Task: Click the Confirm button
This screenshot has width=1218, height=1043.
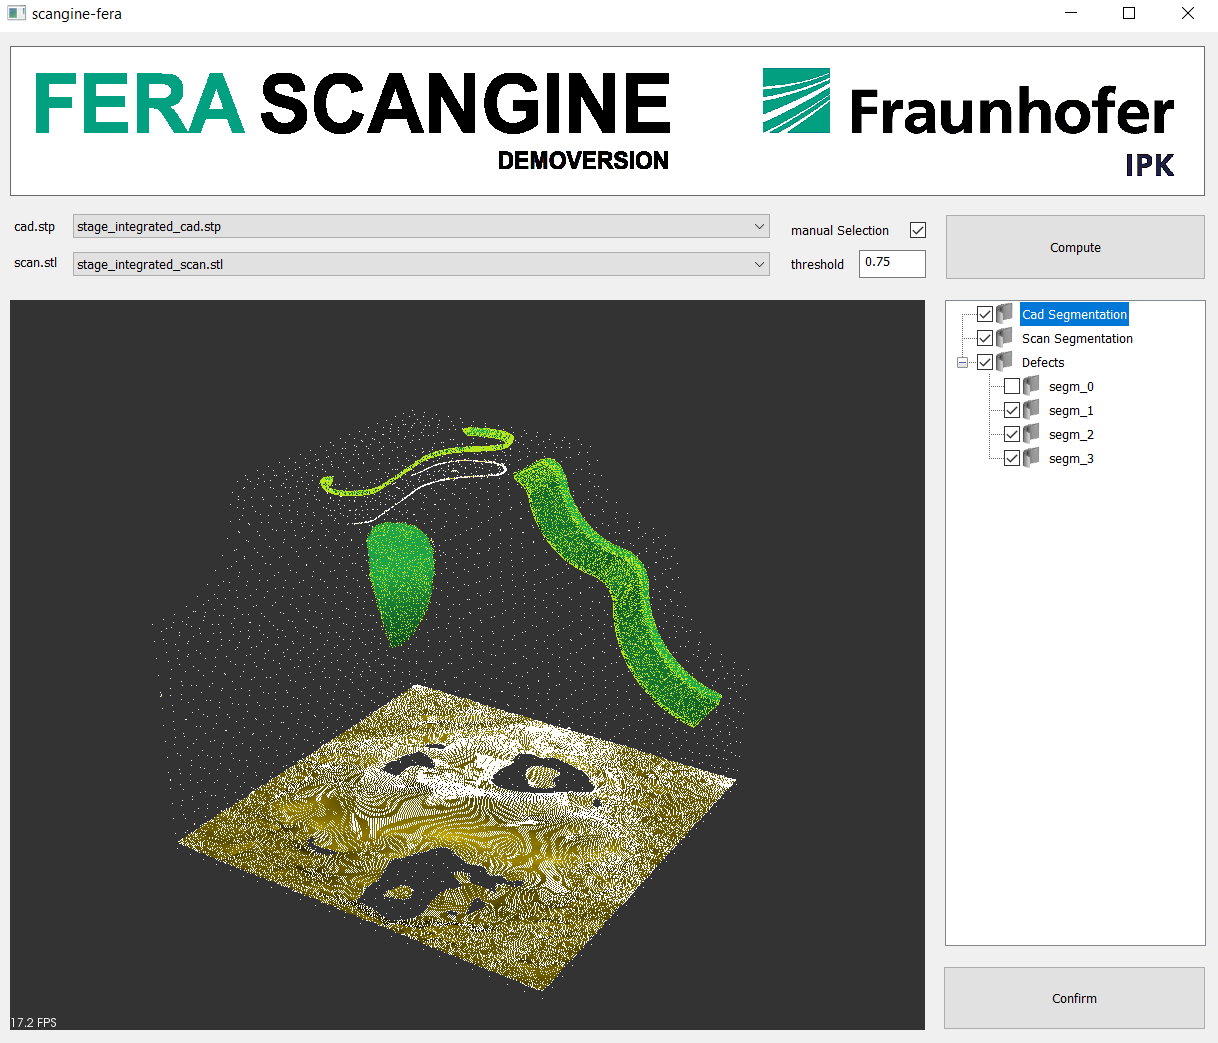Action: (x=1074, y=998)
